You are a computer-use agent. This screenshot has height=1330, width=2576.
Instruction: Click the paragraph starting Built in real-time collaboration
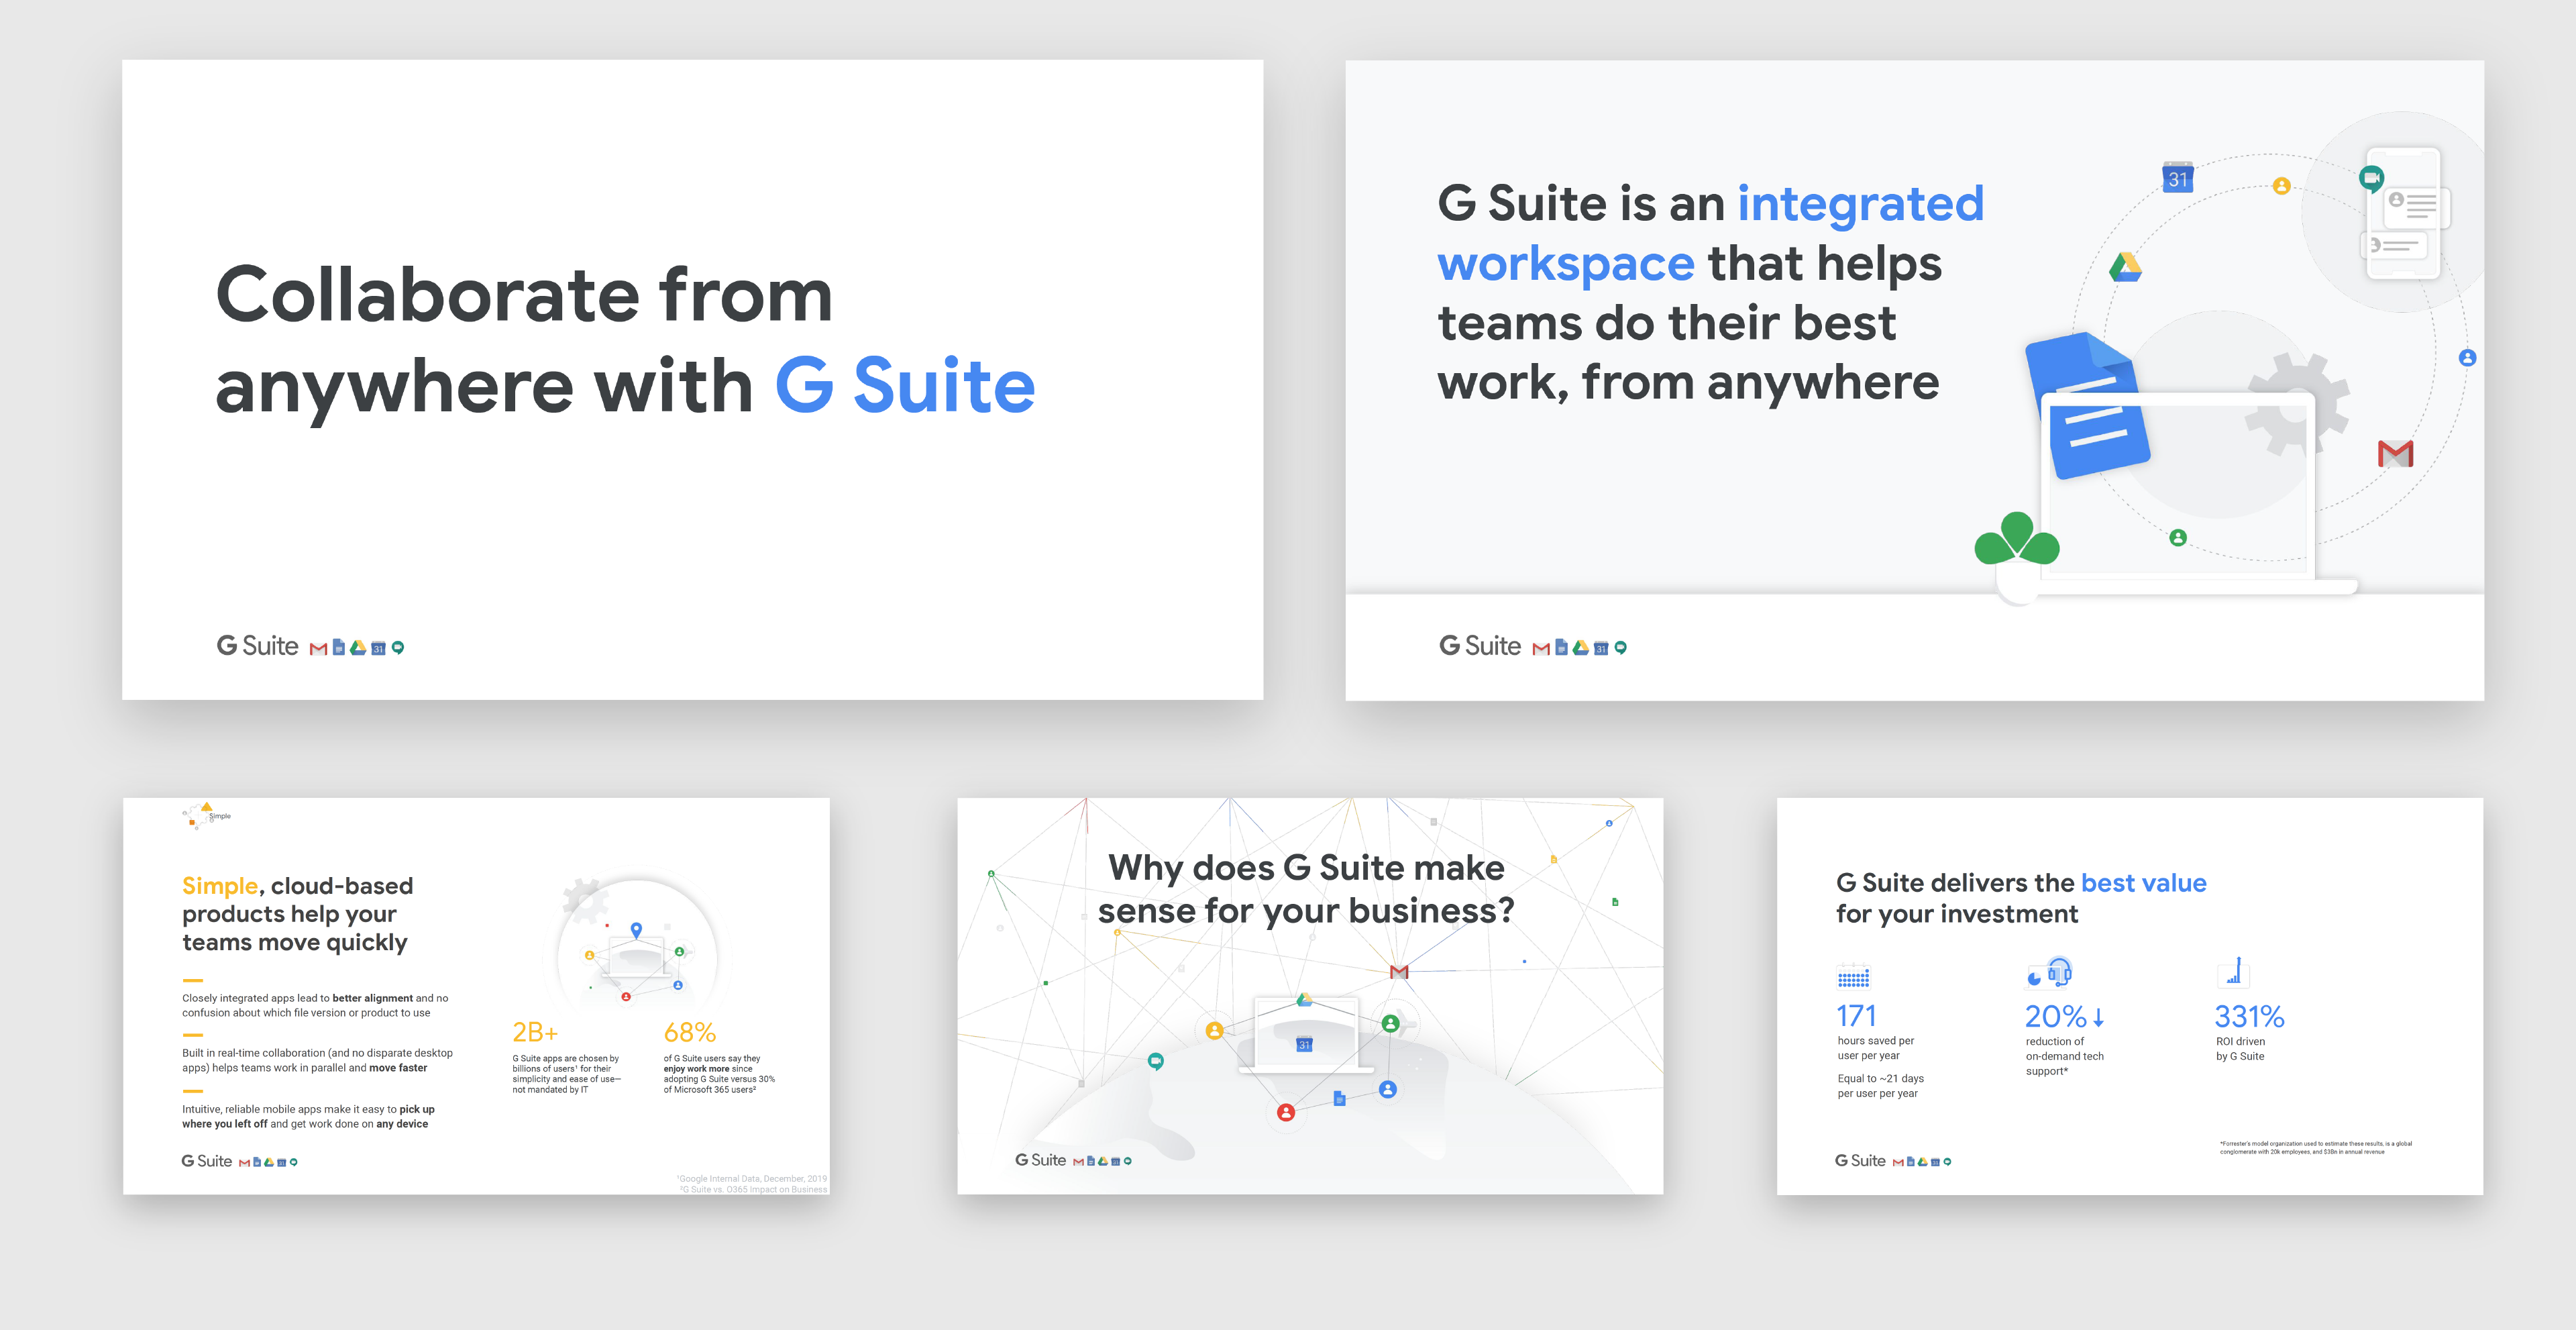317,1060
